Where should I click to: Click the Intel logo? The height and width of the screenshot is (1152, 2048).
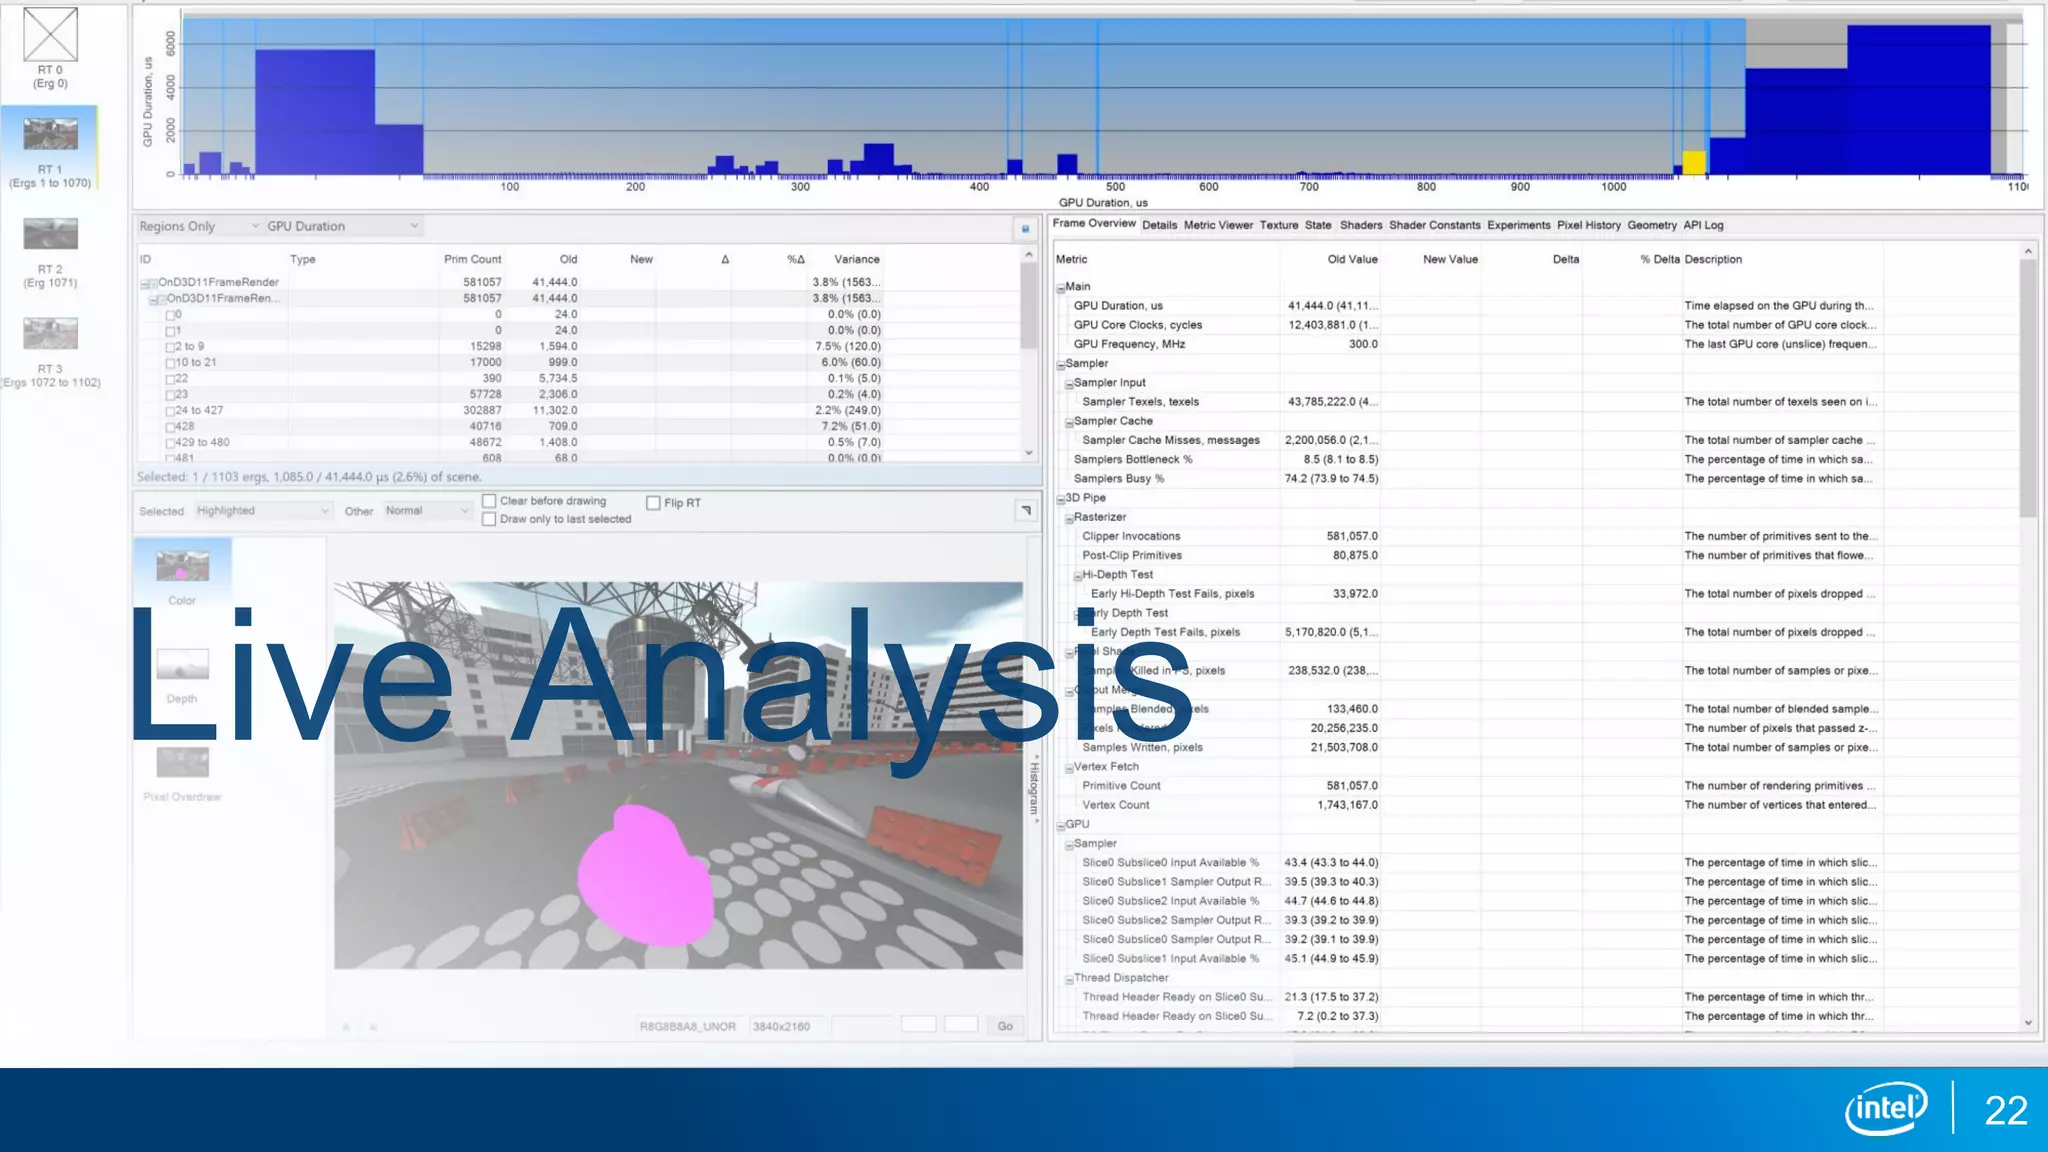[x=1886, y=1109]
